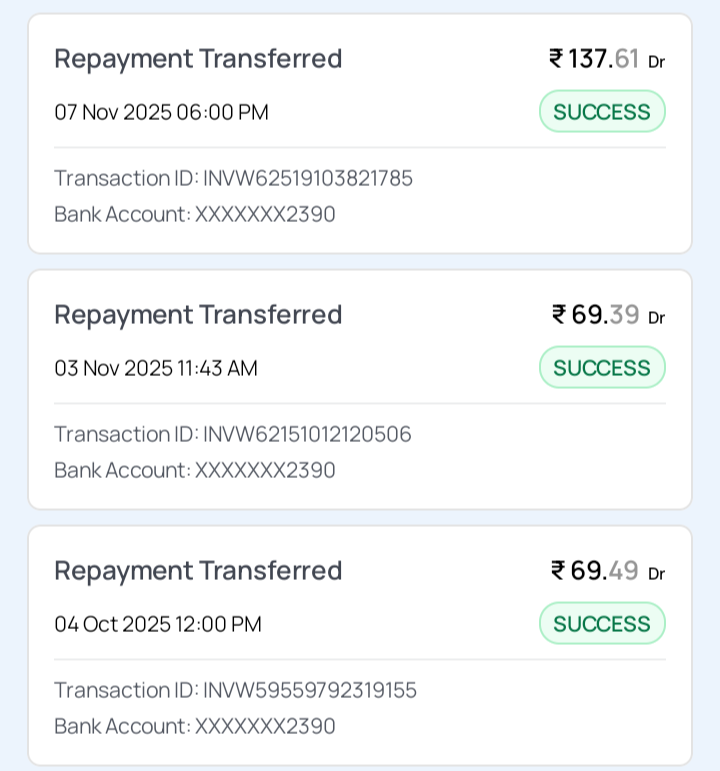Tap the ₹137.61 Dr amount
The image size is (720, 771).
[606, 59]
